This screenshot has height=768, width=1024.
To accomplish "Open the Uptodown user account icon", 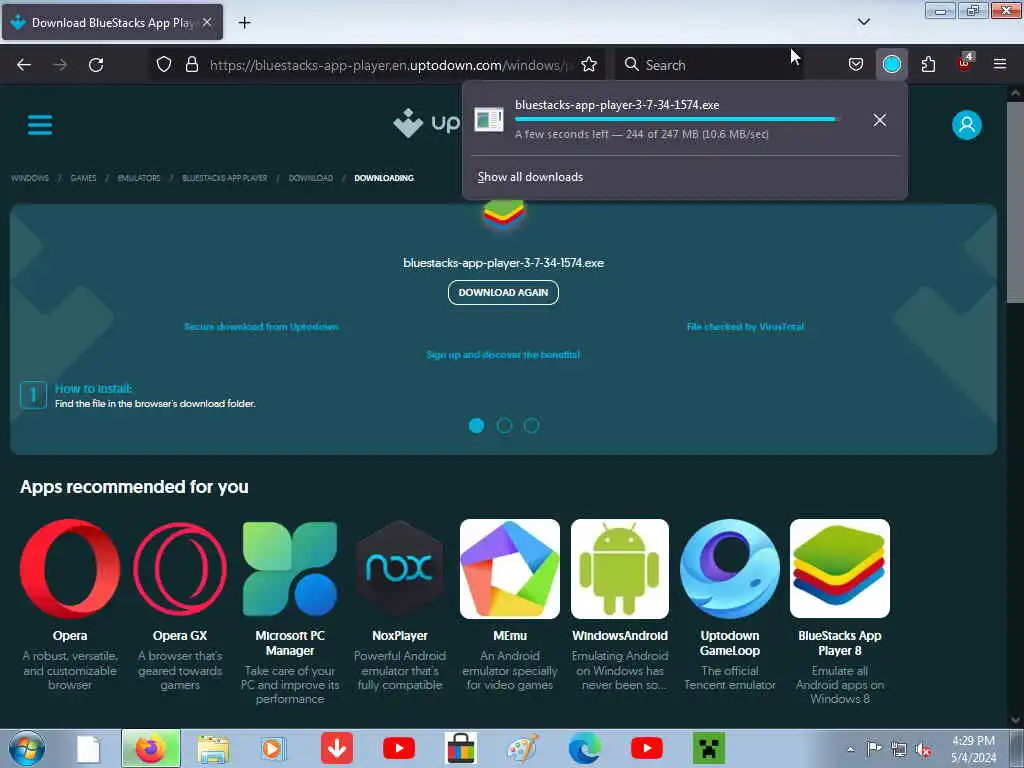I will pos(967,125).
